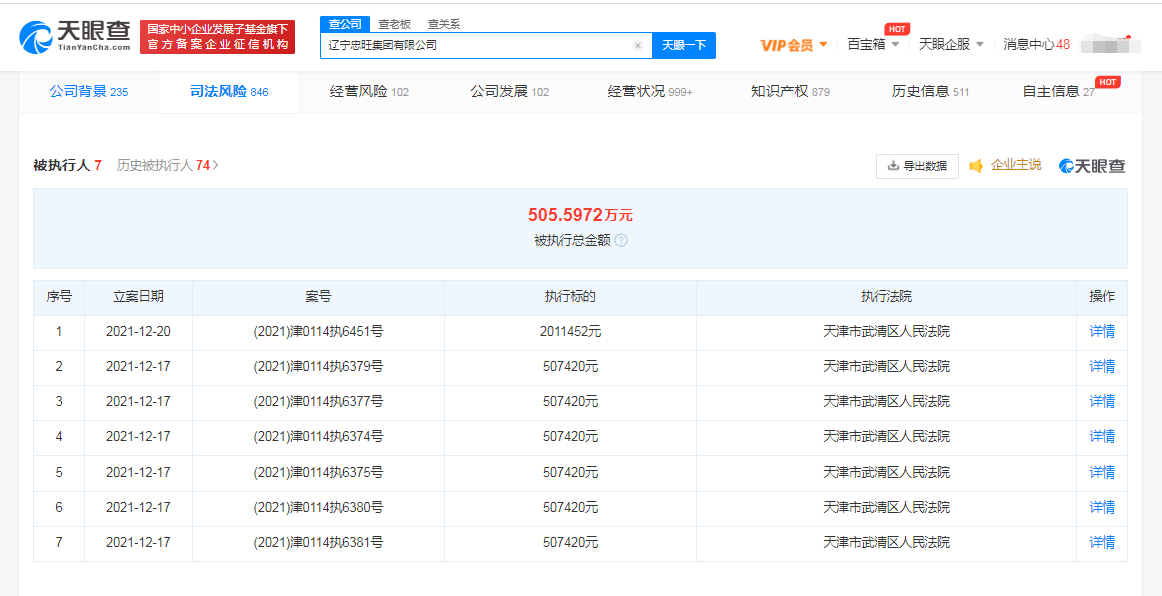Viewport: 1162px width, 596px height.
Task: Open the 经营状况 tab
Action: [x=650, y=92]
